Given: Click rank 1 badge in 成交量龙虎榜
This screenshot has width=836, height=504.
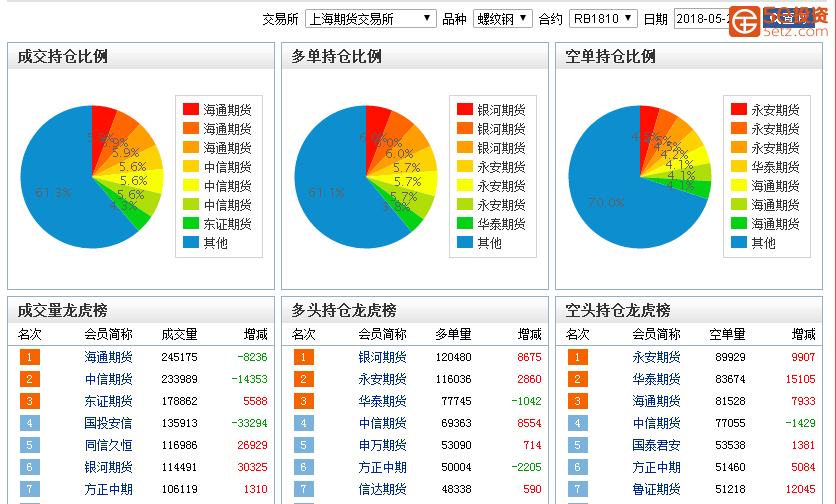Looking at the screenshot, I should coord(30,357).
